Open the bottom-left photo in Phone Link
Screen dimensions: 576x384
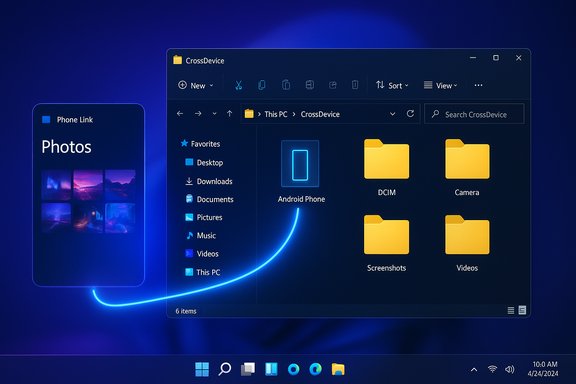56,218
